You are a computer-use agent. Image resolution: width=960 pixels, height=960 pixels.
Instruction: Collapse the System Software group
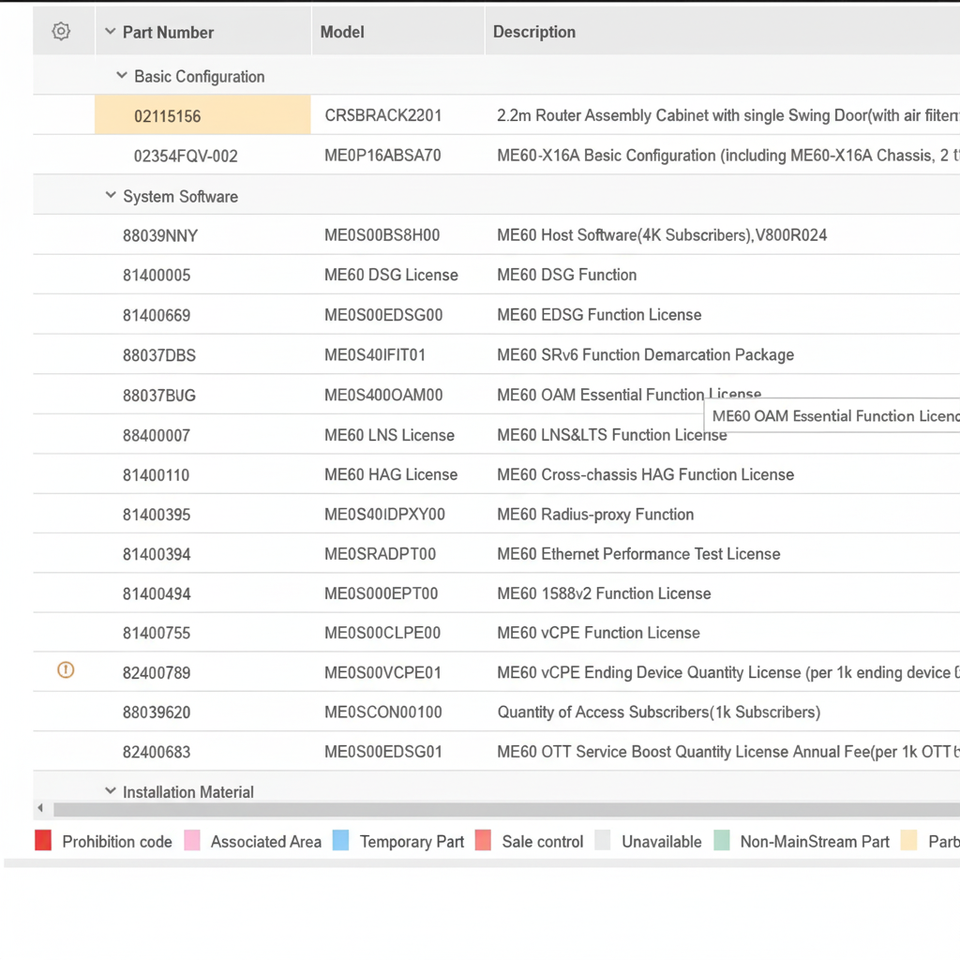[110, 196]
